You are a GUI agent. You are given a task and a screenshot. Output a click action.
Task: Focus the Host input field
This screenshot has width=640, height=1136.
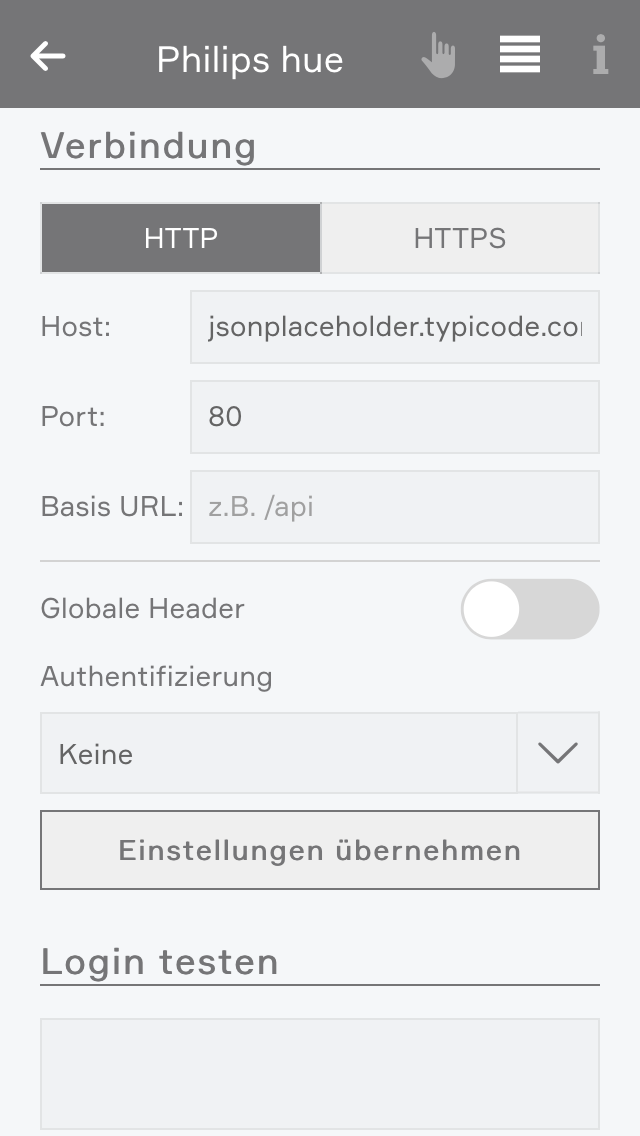(395, 327)
